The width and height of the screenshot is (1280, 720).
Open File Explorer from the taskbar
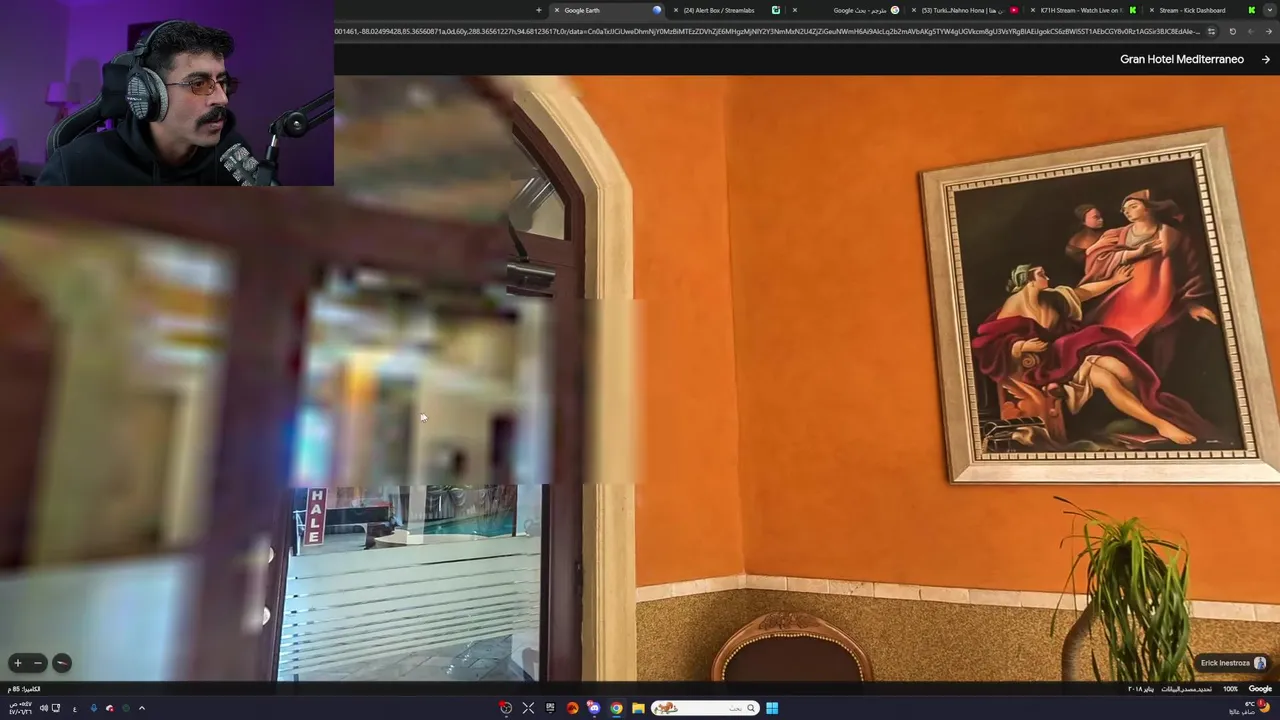(x=638, y=708)
